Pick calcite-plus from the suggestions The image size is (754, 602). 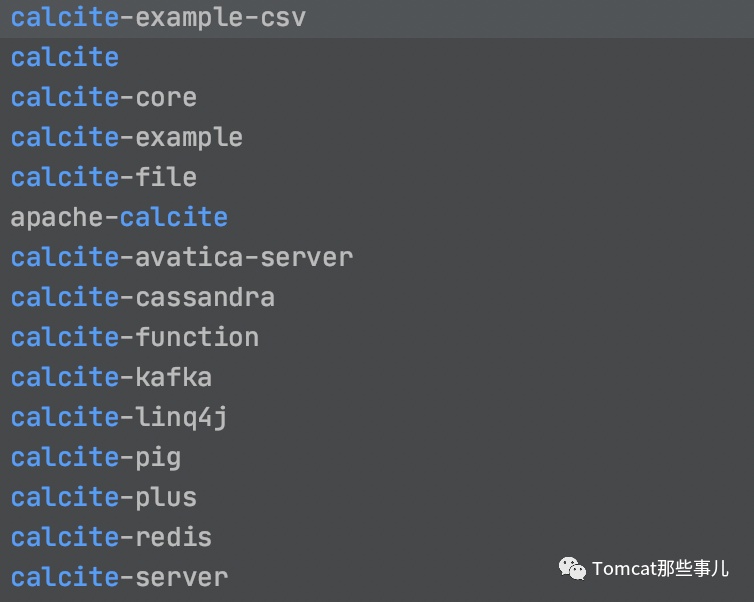point(104,498)
